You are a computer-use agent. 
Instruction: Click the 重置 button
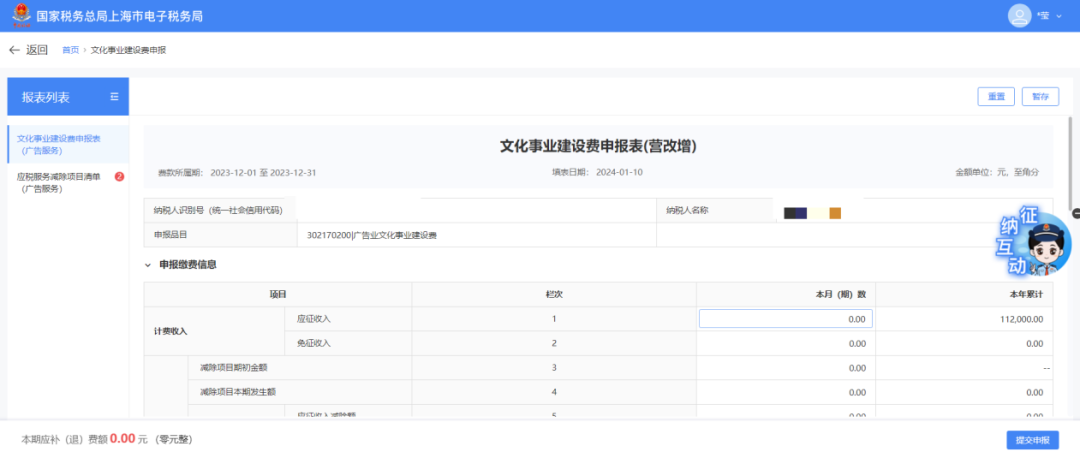coord(996,97)
